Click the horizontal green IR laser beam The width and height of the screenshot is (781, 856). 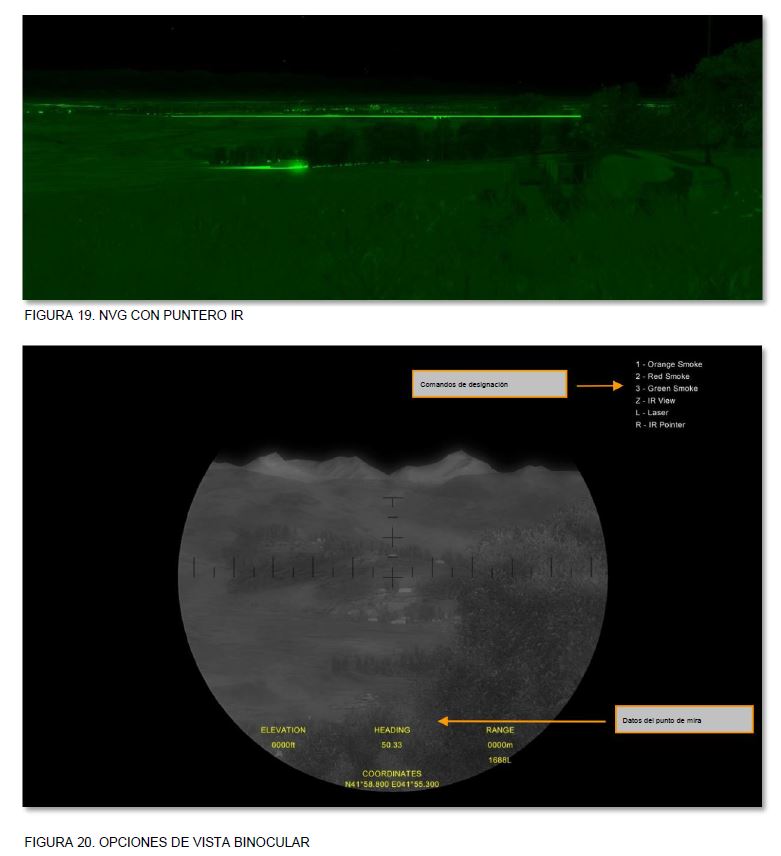tap(375, 116)
